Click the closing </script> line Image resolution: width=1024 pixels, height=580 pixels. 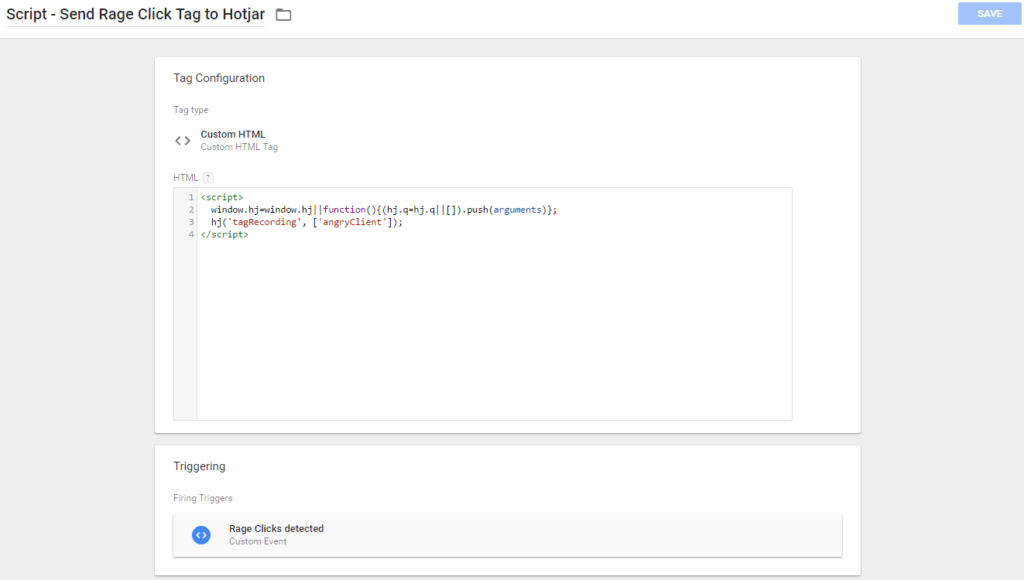tap(225, 234)
